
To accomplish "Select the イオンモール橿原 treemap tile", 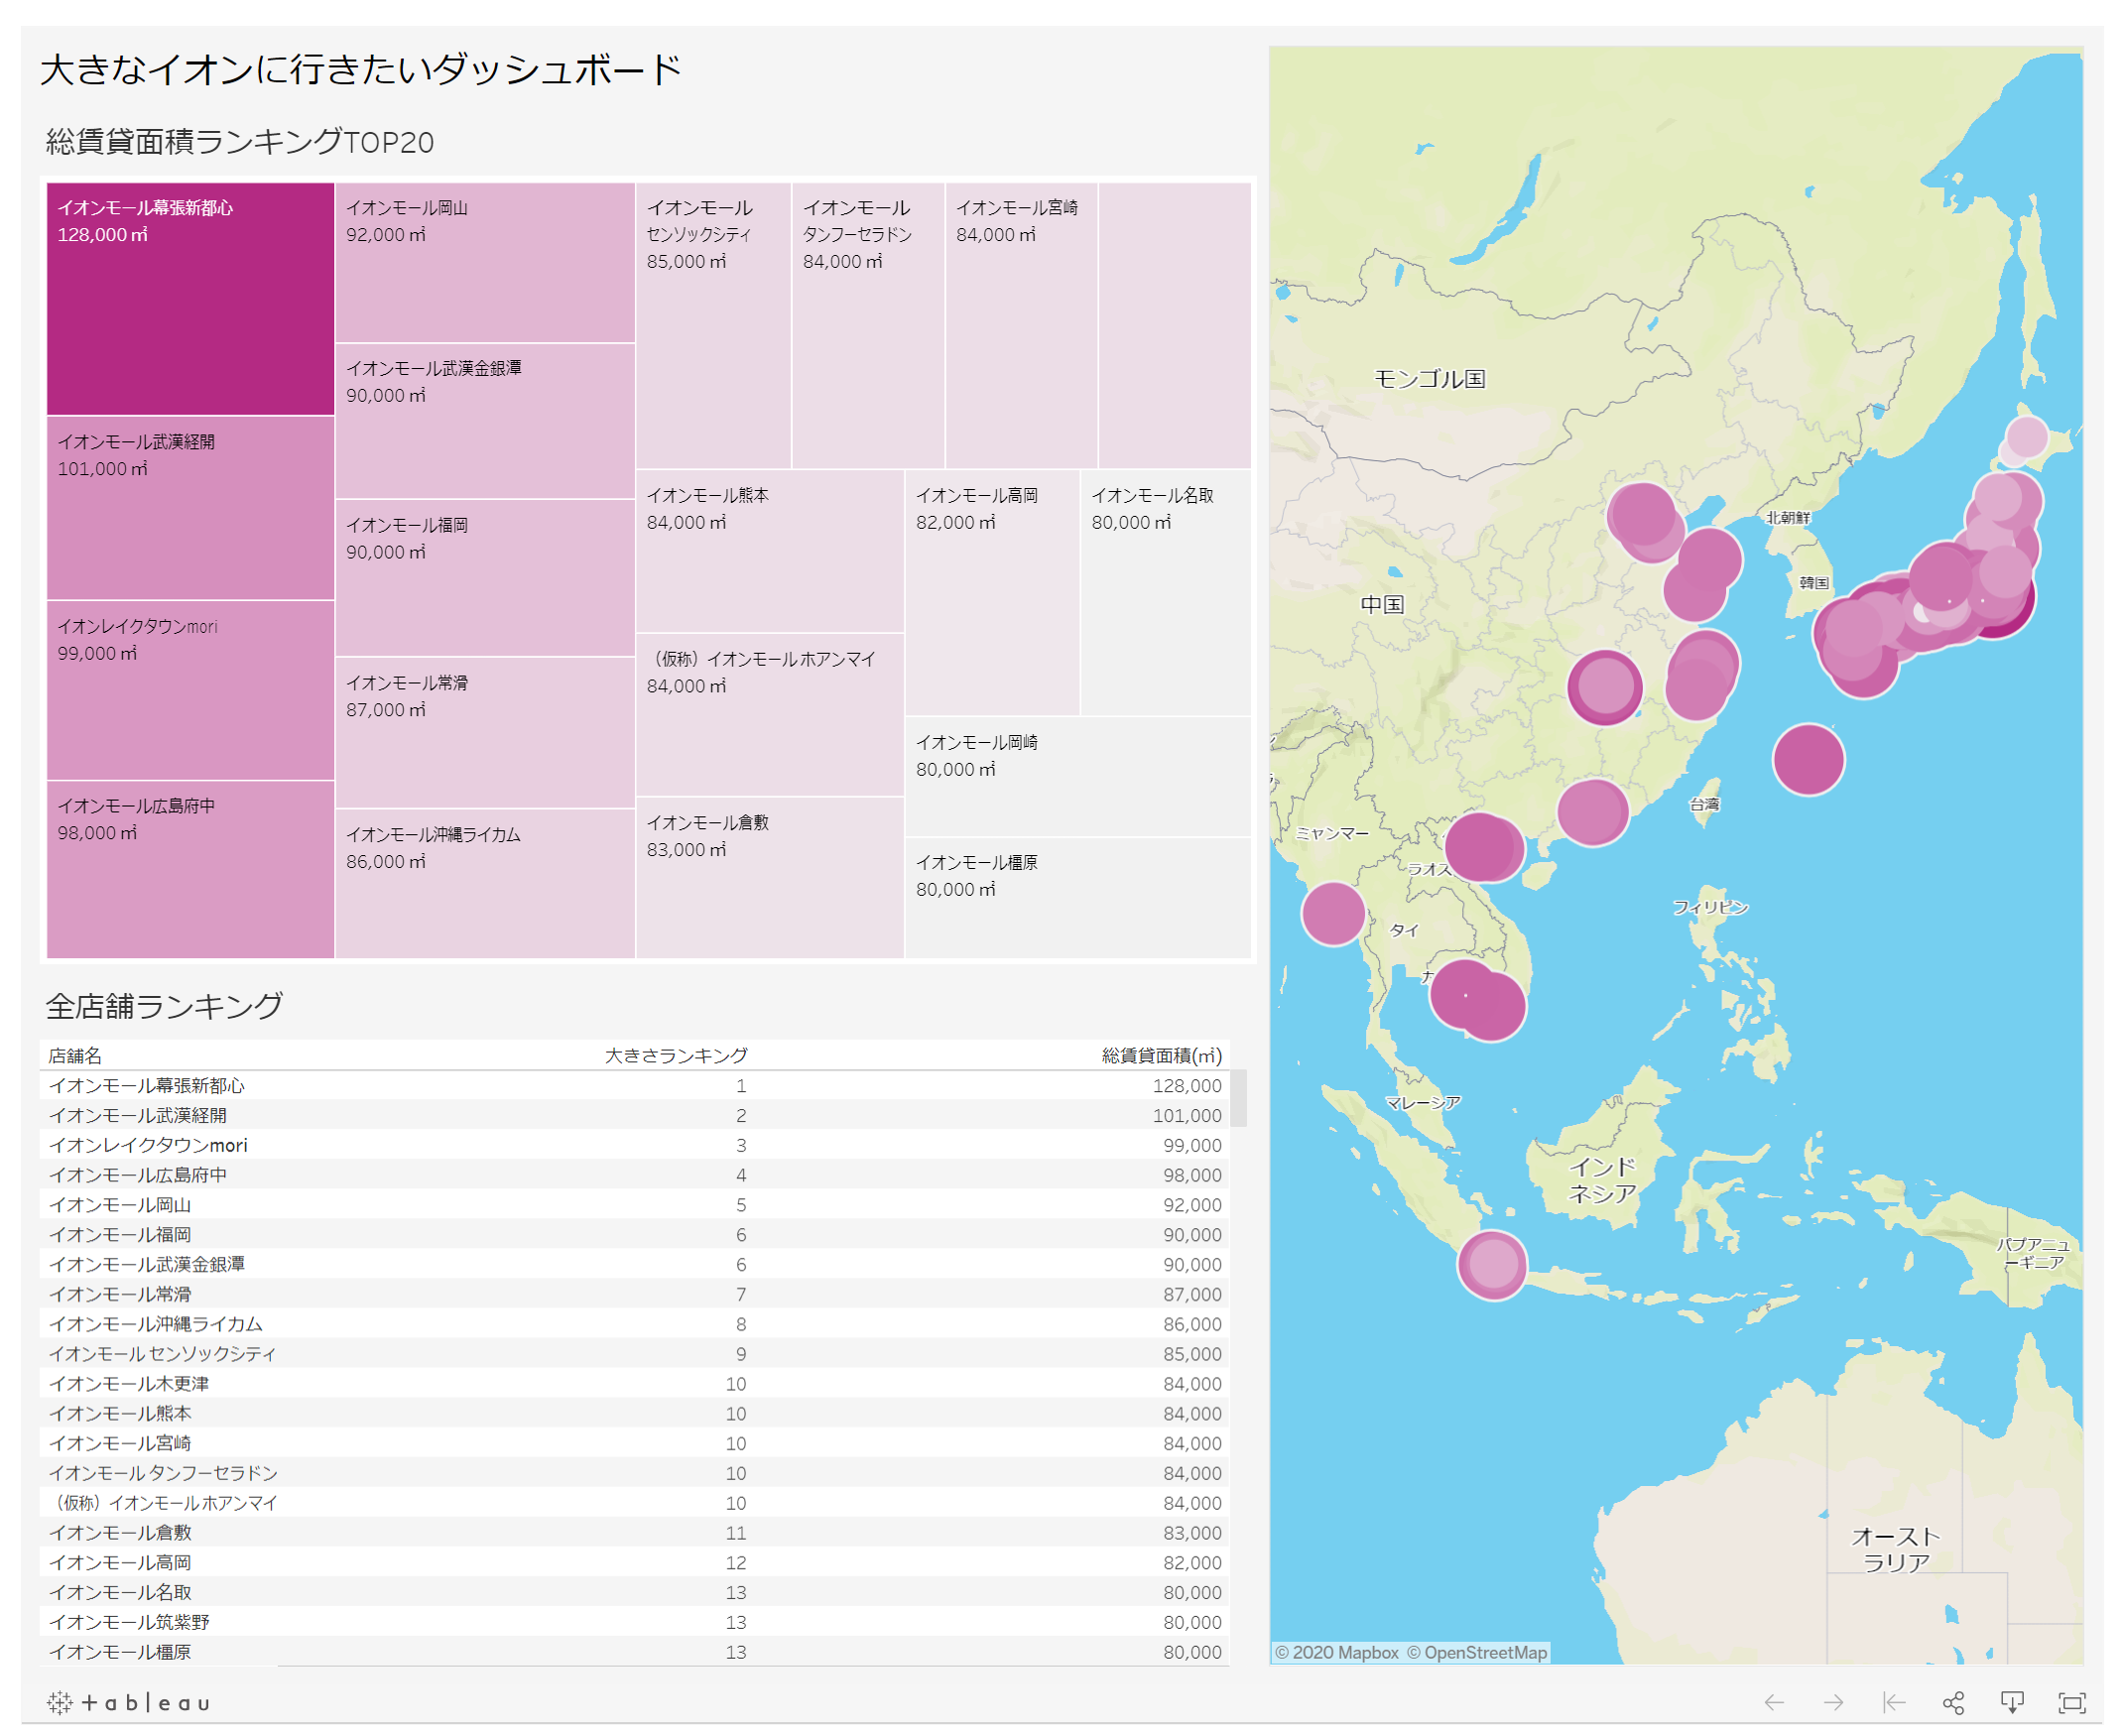I will [x=1078, y=898].
